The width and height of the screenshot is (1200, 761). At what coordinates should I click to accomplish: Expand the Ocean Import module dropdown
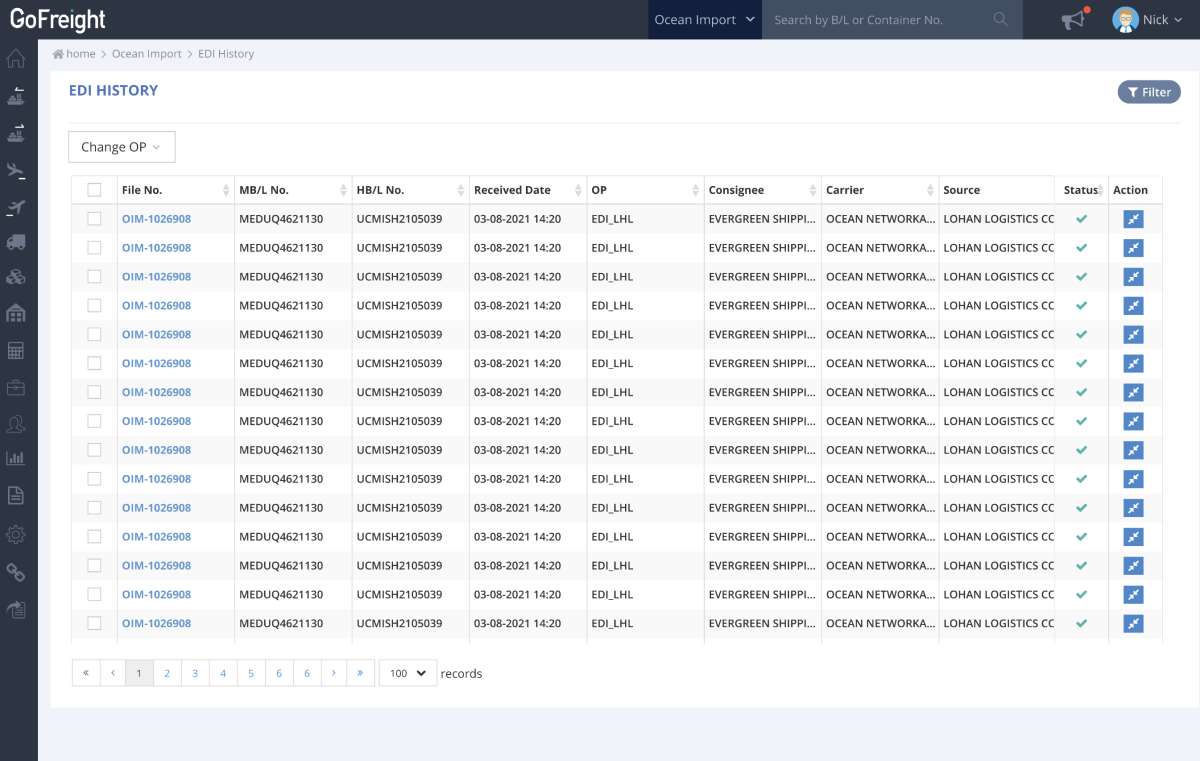[x=704, y=20]
